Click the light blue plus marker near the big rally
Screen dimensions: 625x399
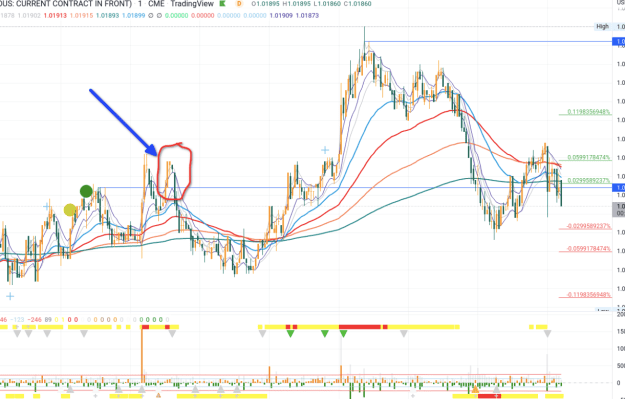tap(325, 150)
